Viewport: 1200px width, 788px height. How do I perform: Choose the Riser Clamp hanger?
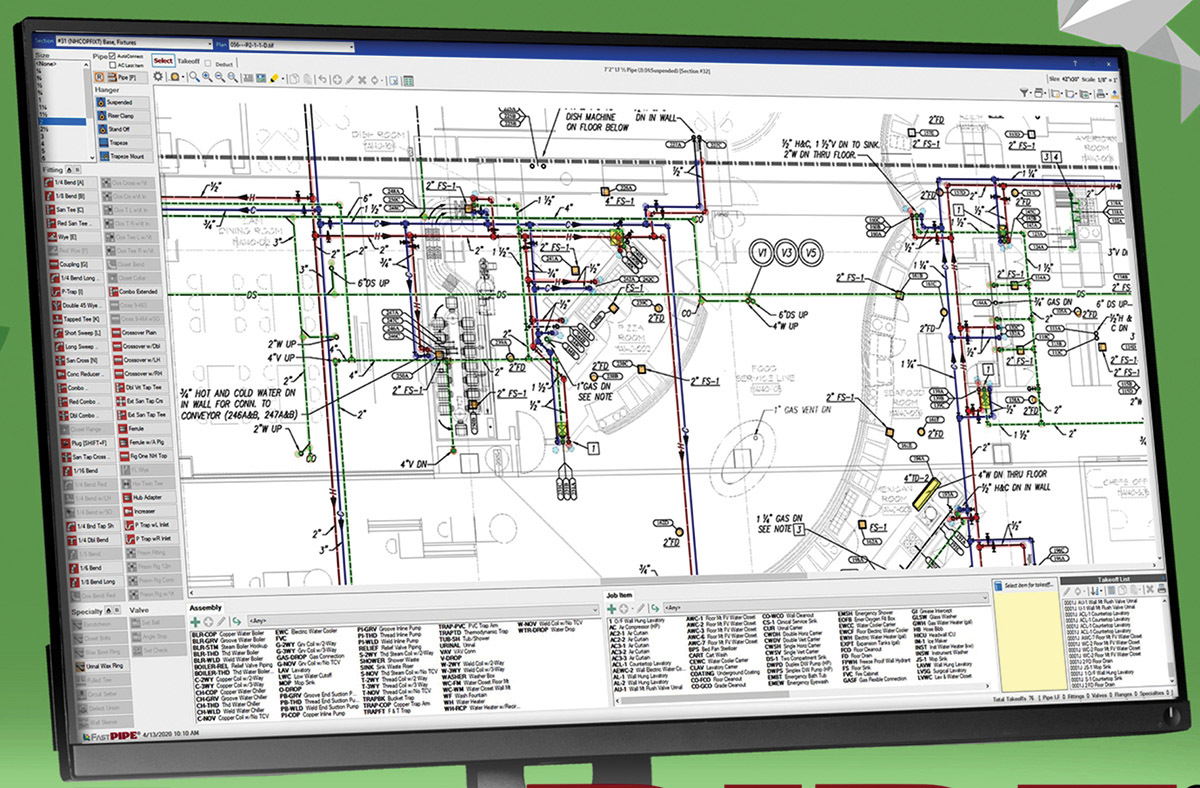click(x=118, y=116)
